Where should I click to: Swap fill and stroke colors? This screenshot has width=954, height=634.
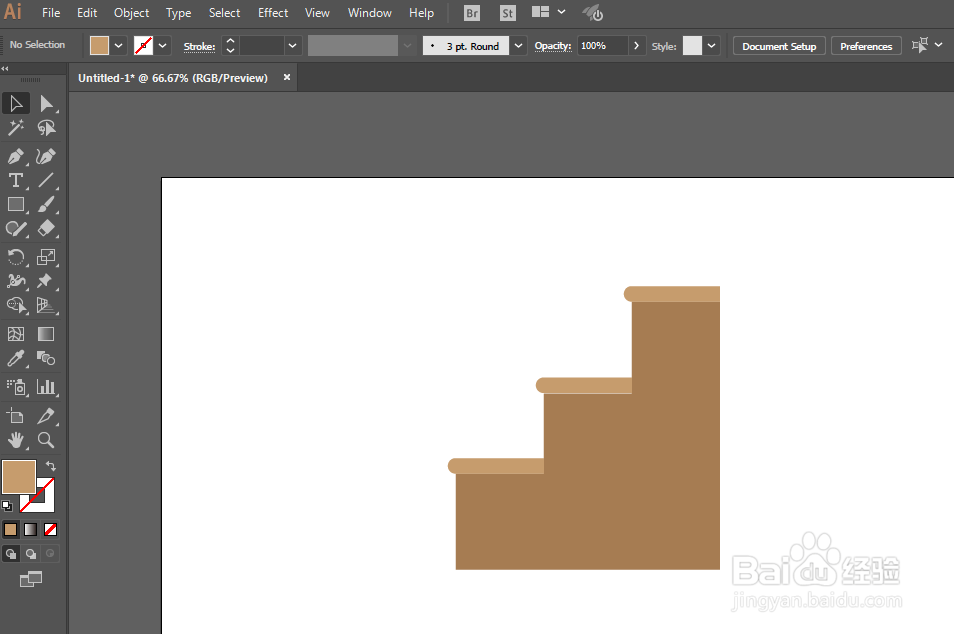click(x=51, y=466)
